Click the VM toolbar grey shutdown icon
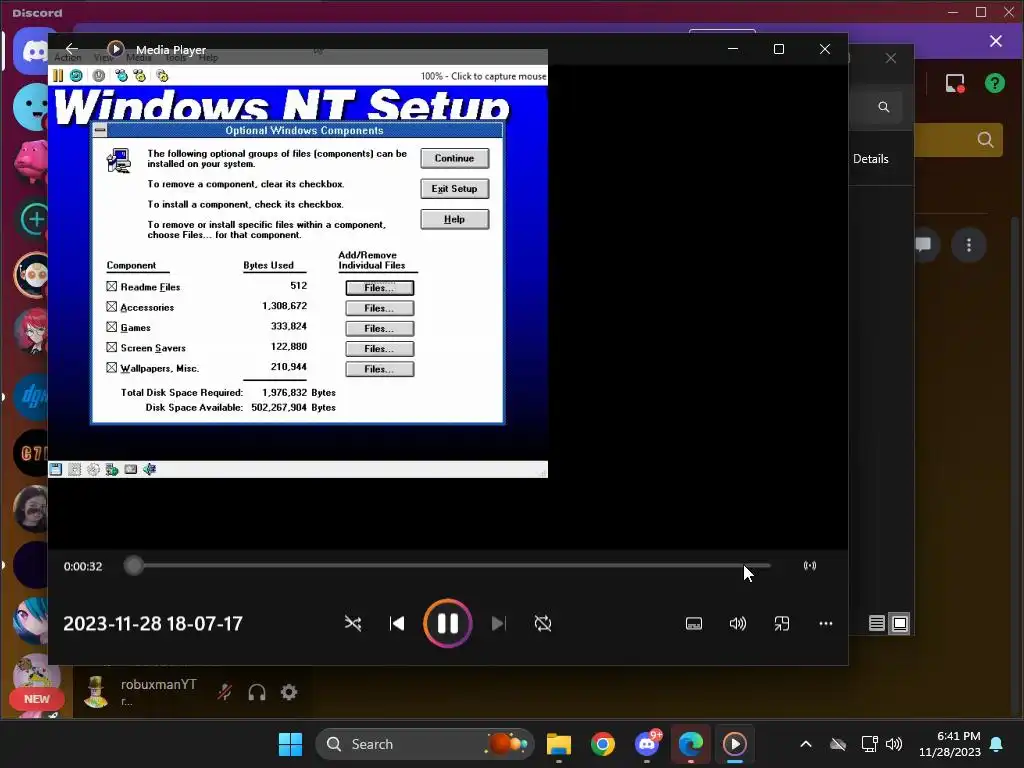Screen dimensions: 1024x768 [x=99, y=76]
